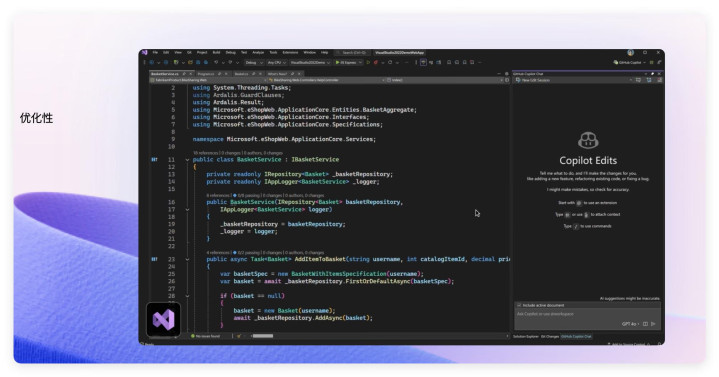Click the horizontal scrollbar under the editor
719x377 pixels.
click(x=263, y=336)
